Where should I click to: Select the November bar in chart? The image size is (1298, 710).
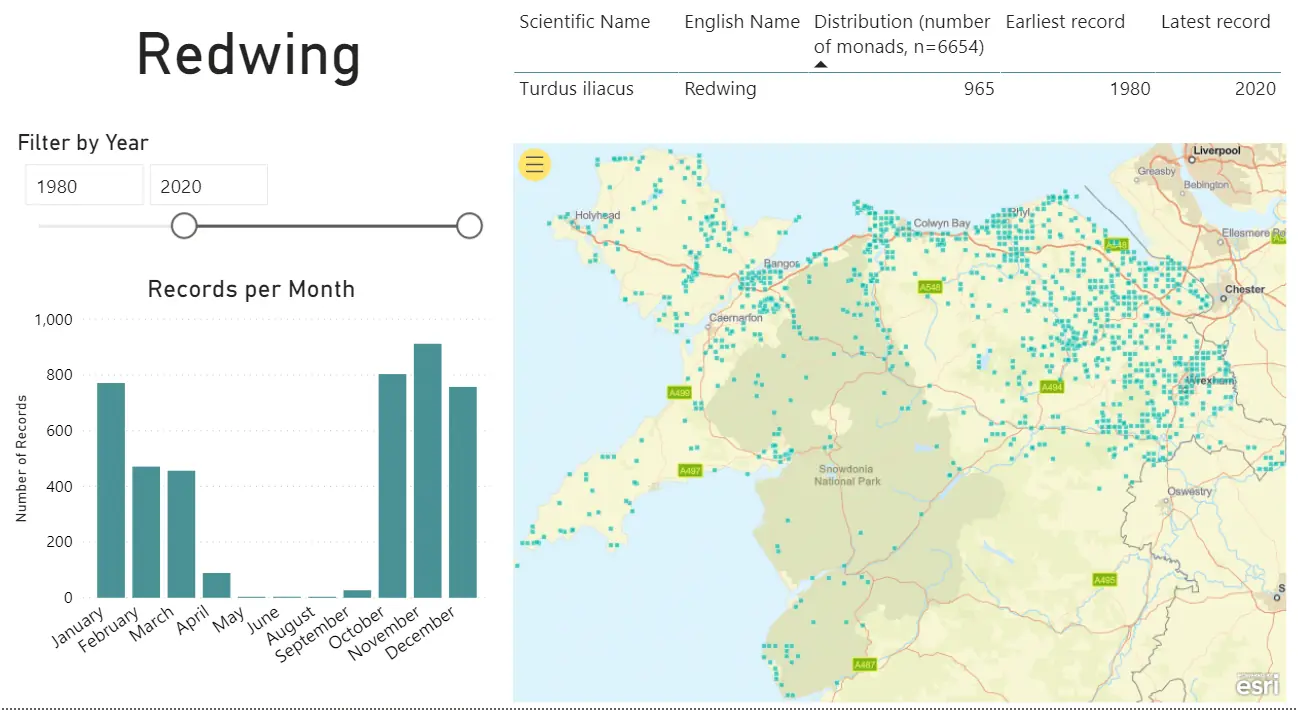[428, 470]
